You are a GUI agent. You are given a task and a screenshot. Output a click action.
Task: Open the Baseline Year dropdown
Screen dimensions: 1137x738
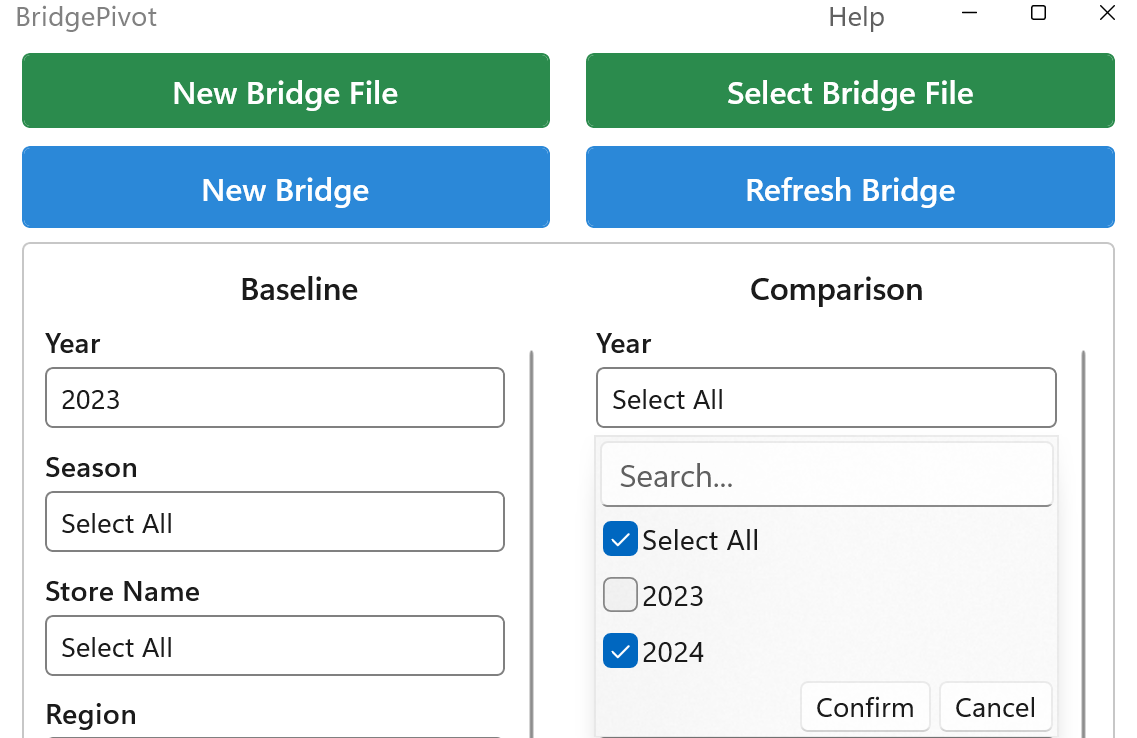274,397
